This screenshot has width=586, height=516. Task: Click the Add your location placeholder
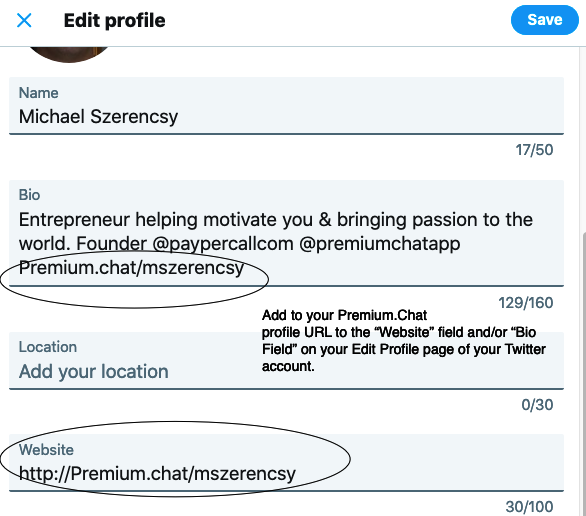tap(93, 371)
